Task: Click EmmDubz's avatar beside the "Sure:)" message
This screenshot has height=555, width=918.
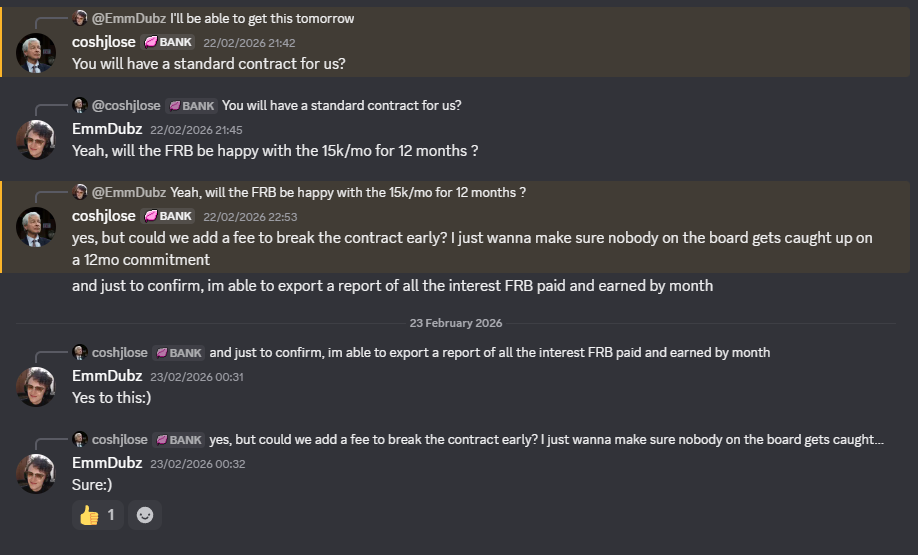Action: coord(36,473)
